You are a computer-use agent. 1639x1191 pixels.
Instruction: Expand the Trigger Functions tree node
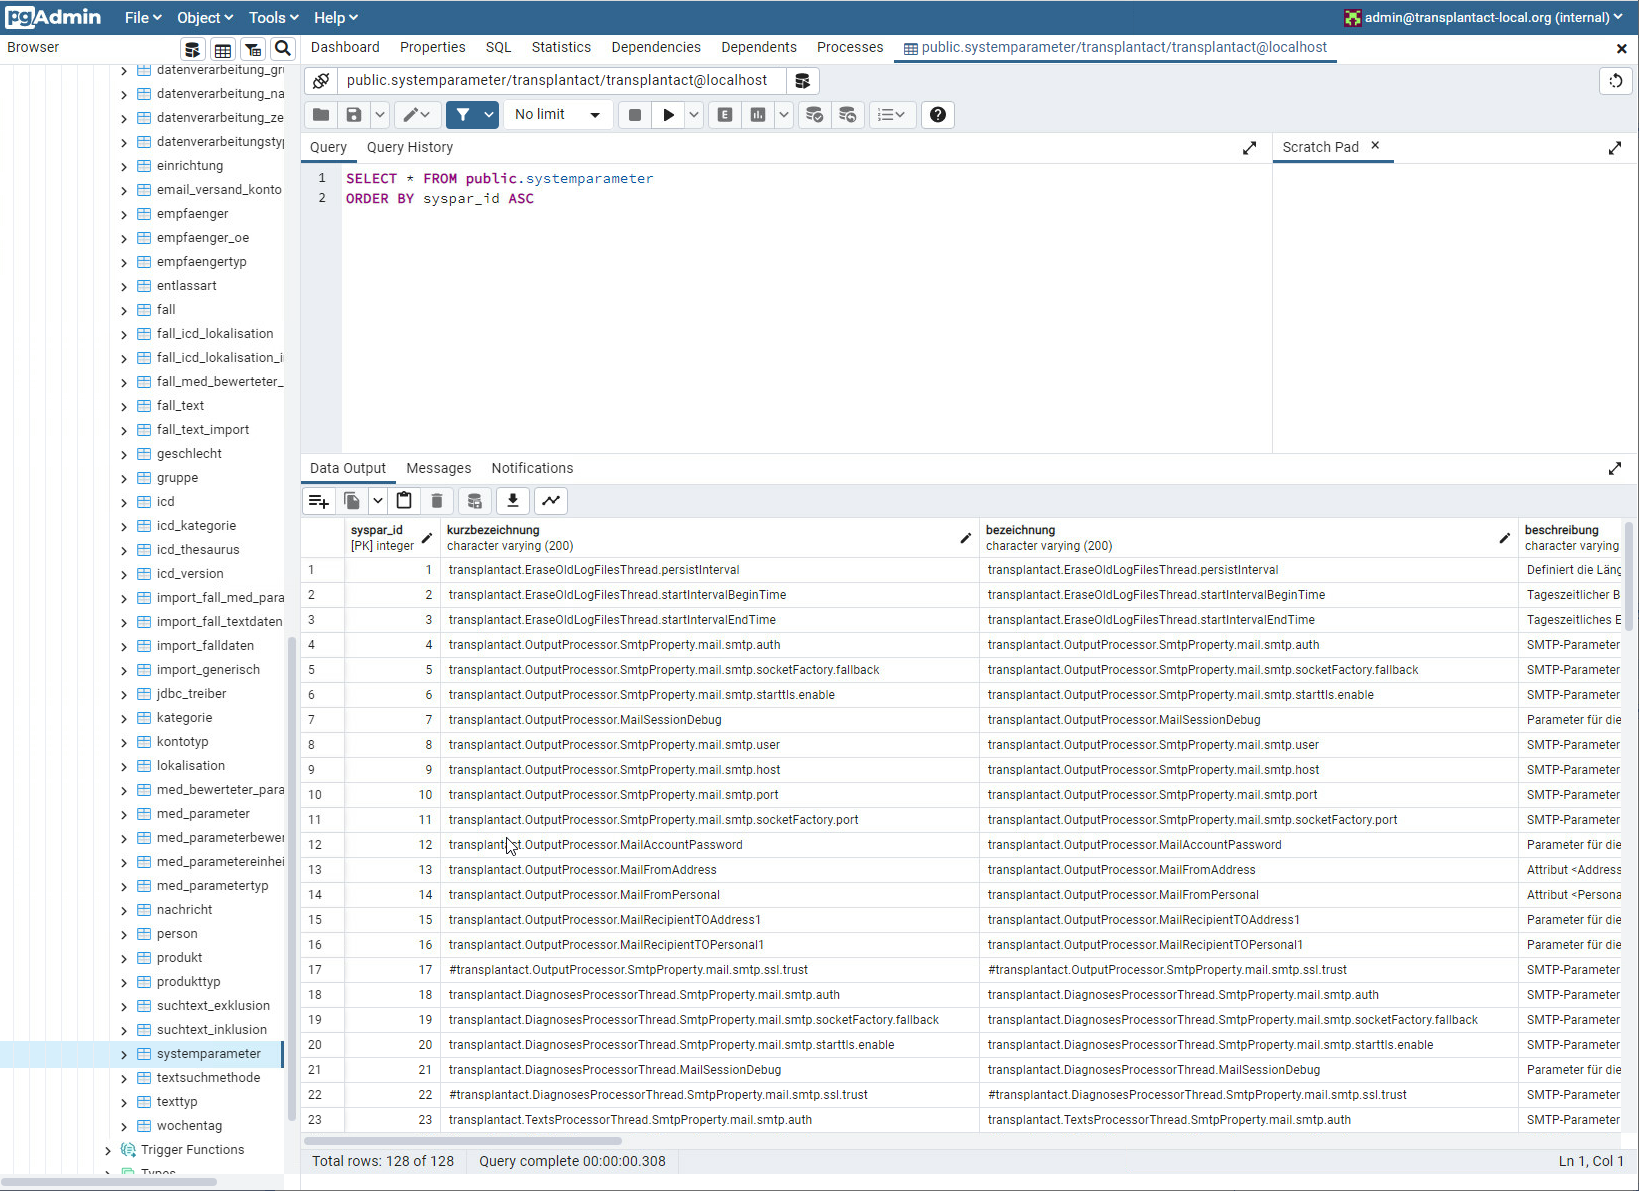click(x=108, y=1150)
